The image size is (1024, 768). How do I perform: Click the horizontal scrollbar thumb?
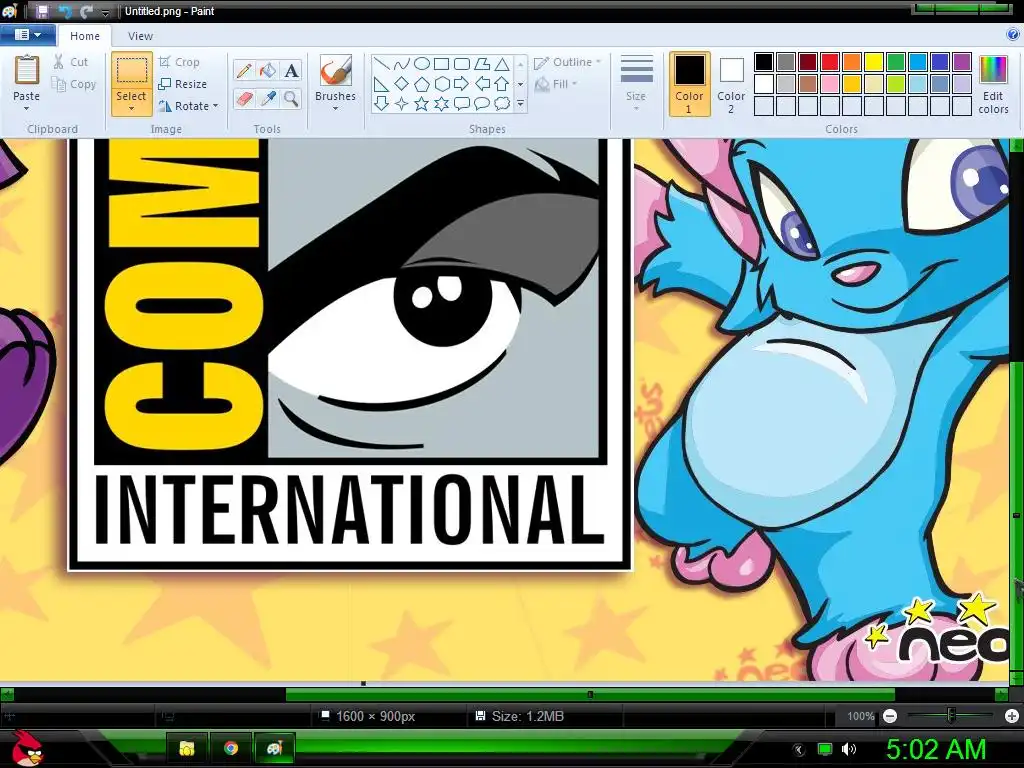point(590,695)
